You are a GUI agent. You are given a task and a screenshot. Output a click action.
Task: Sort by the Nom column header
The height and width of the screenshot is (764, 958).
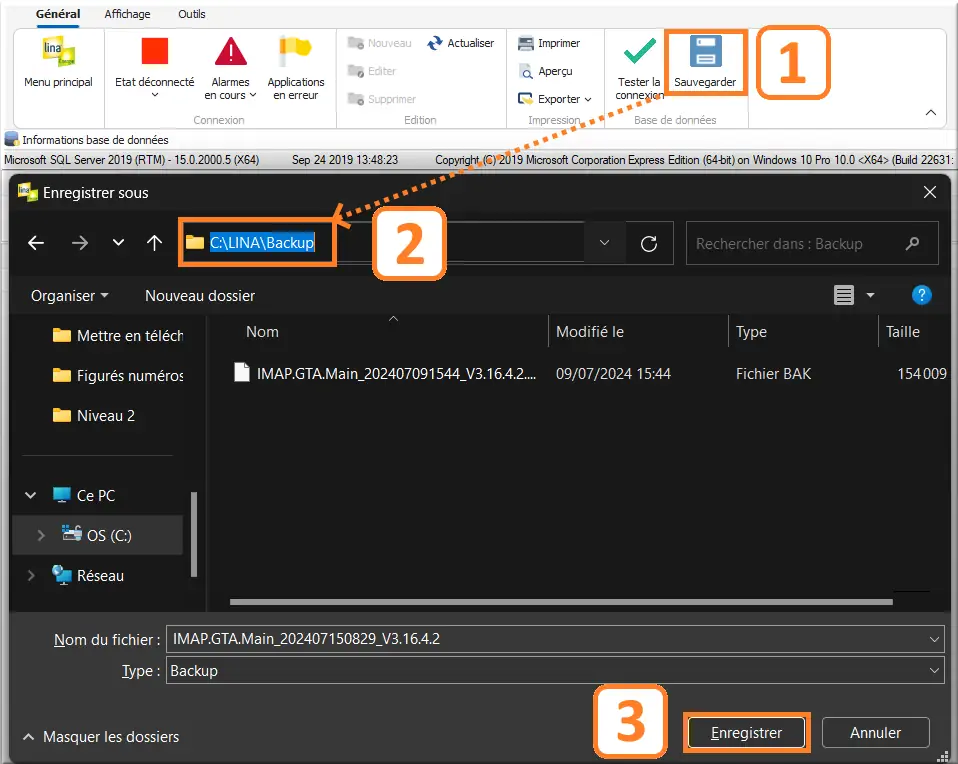pyautogui.click(x=262, y=332)
